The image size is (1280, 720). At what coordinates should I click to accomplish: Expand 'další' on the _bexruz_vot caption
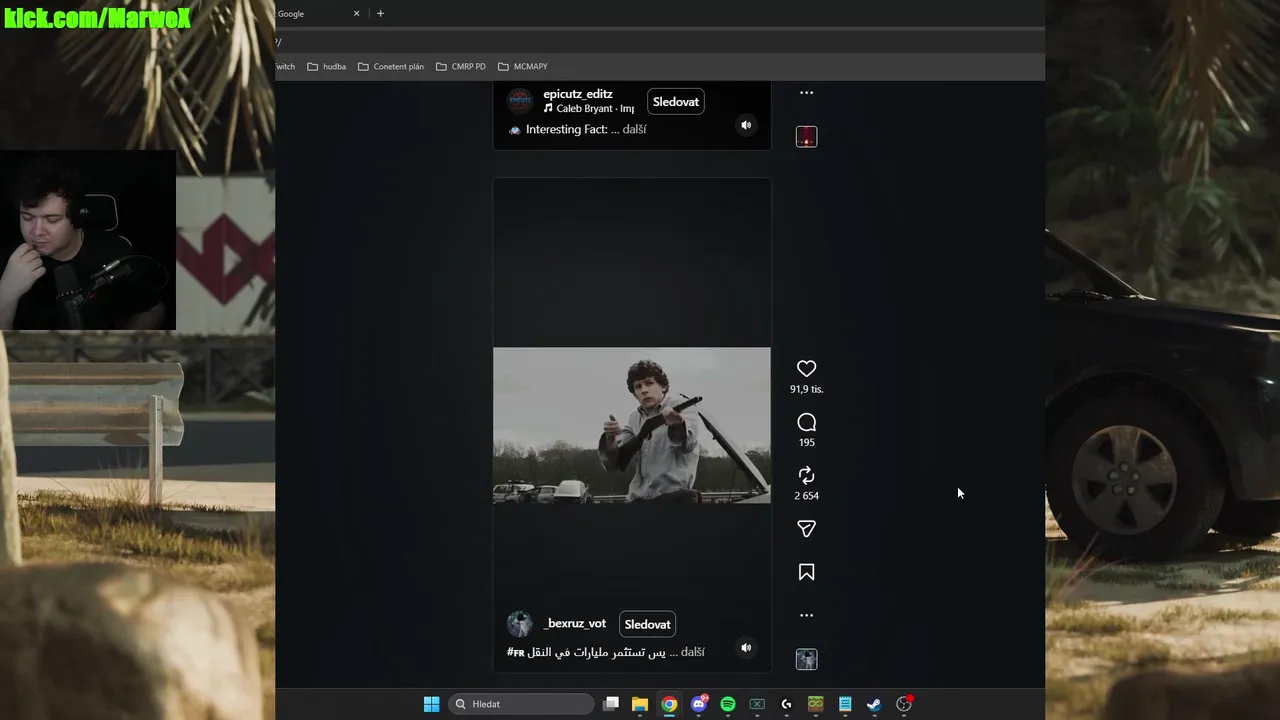pyautogui.click(x=692, y=652)
